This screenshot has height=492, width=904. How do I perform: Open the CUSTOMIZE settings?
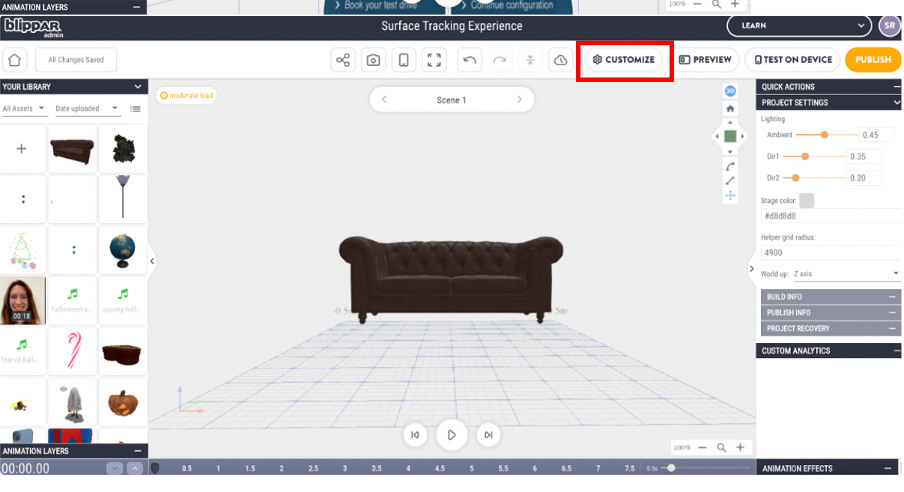point(624,60)
